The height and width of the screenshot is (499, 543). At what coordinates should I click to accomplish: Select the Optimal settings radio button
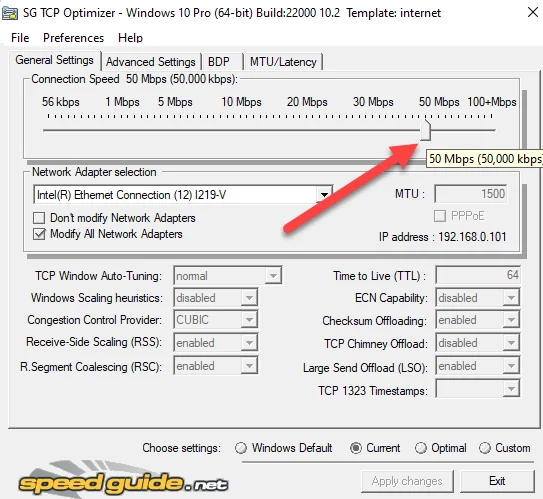420,448
